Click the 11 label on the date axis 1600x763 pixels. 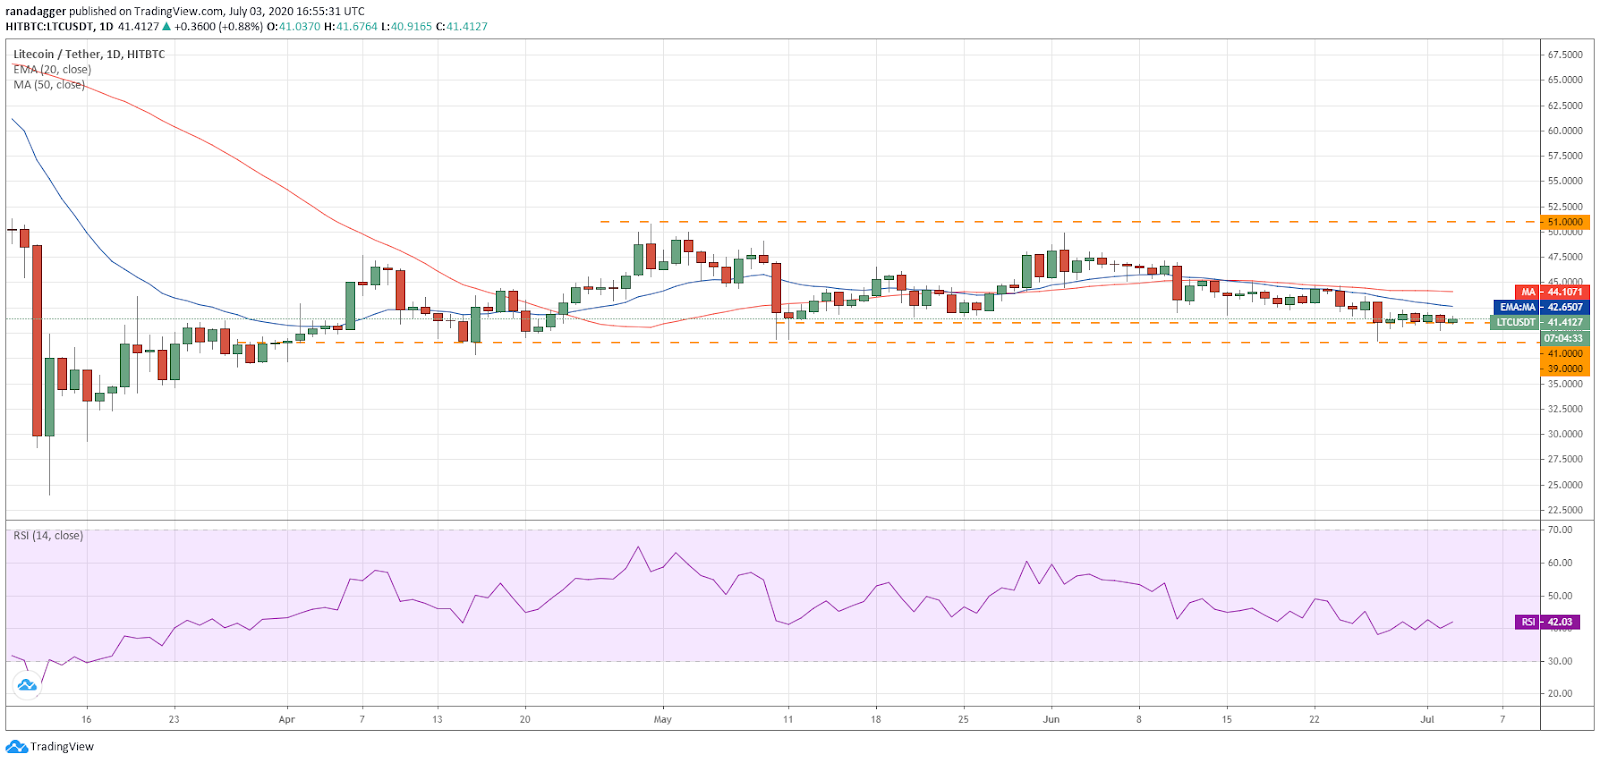coord(788,719)
